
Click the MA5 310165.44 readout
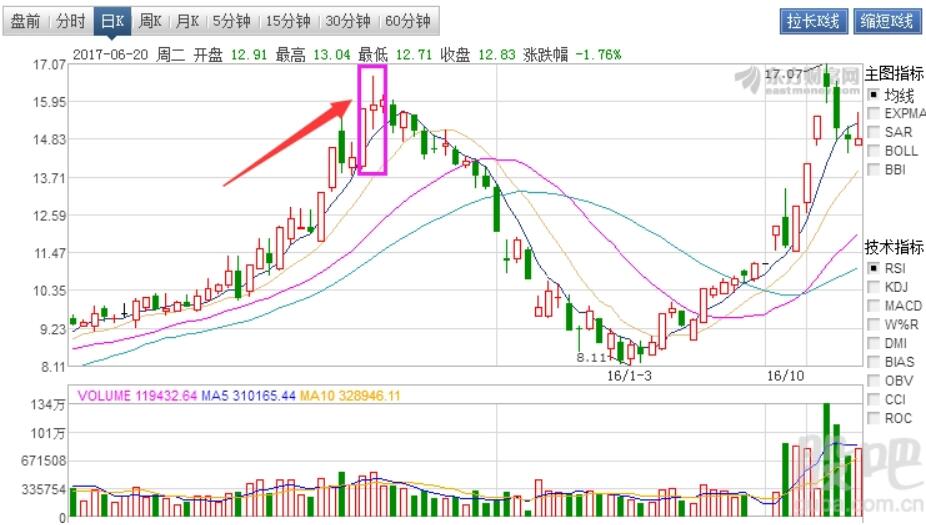[248, 396]
